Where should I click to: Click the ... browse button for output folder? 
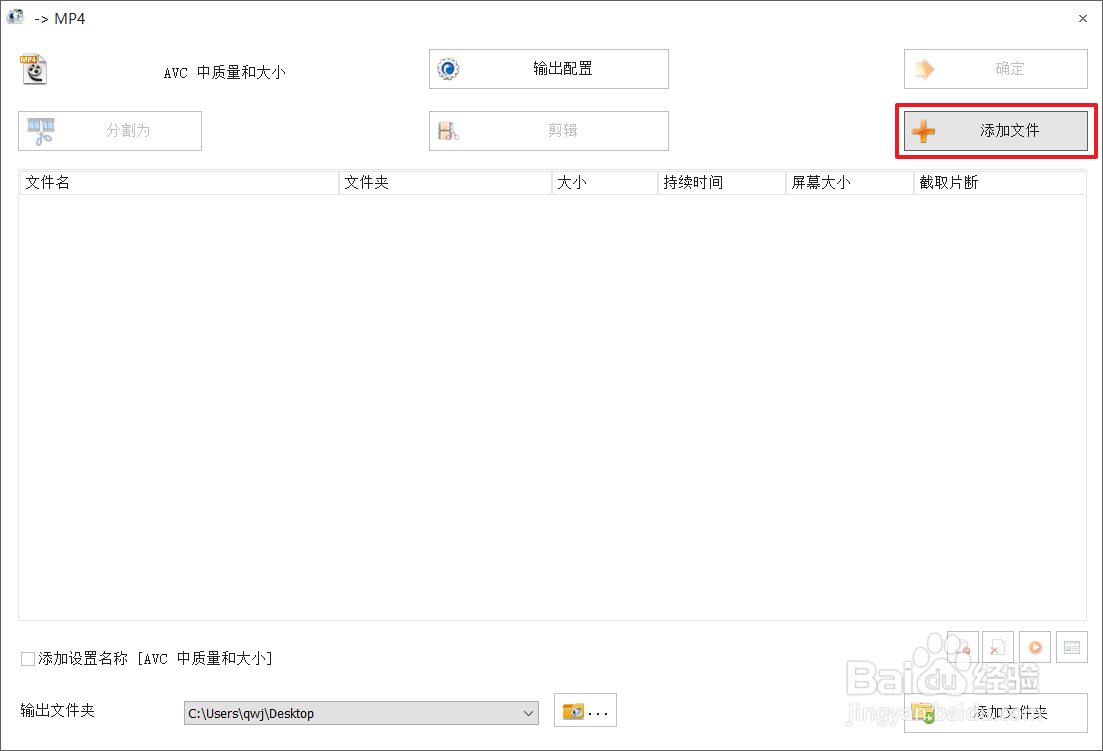coord(585,710)
